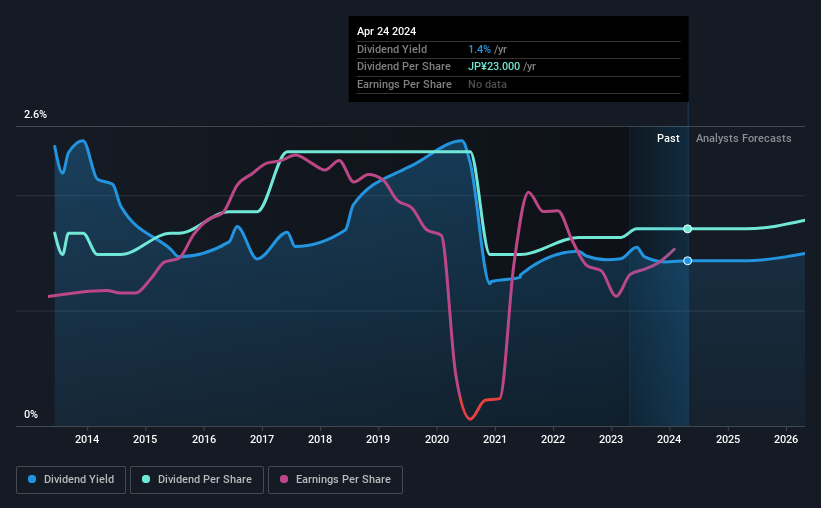821x508 pixels.
Task: Click the 2023 label on the time axis
Action: (611, 439)
